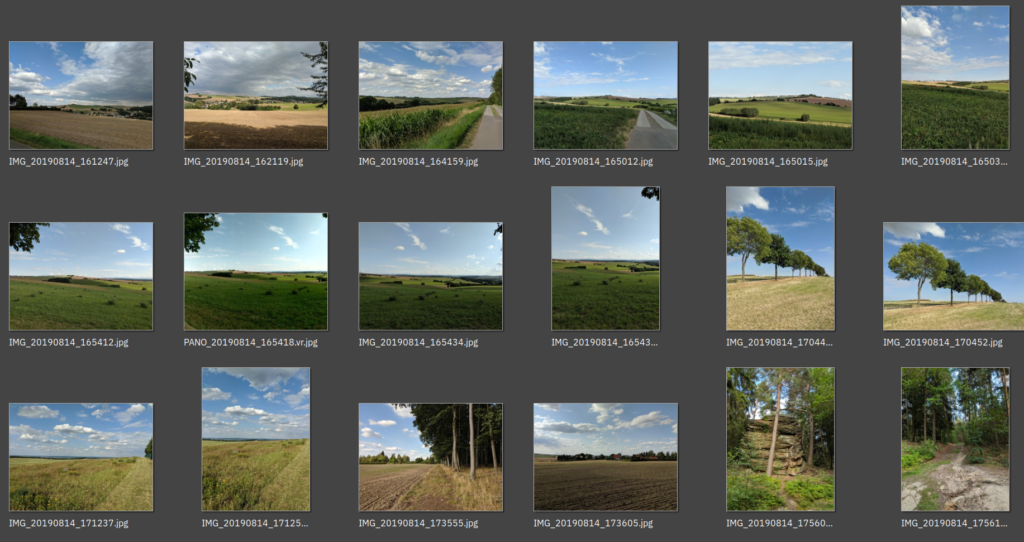1024x542 pixels.
Task: Click the truncated file name IMG_20190814_16503...
Action: click(x=954, y=161)
